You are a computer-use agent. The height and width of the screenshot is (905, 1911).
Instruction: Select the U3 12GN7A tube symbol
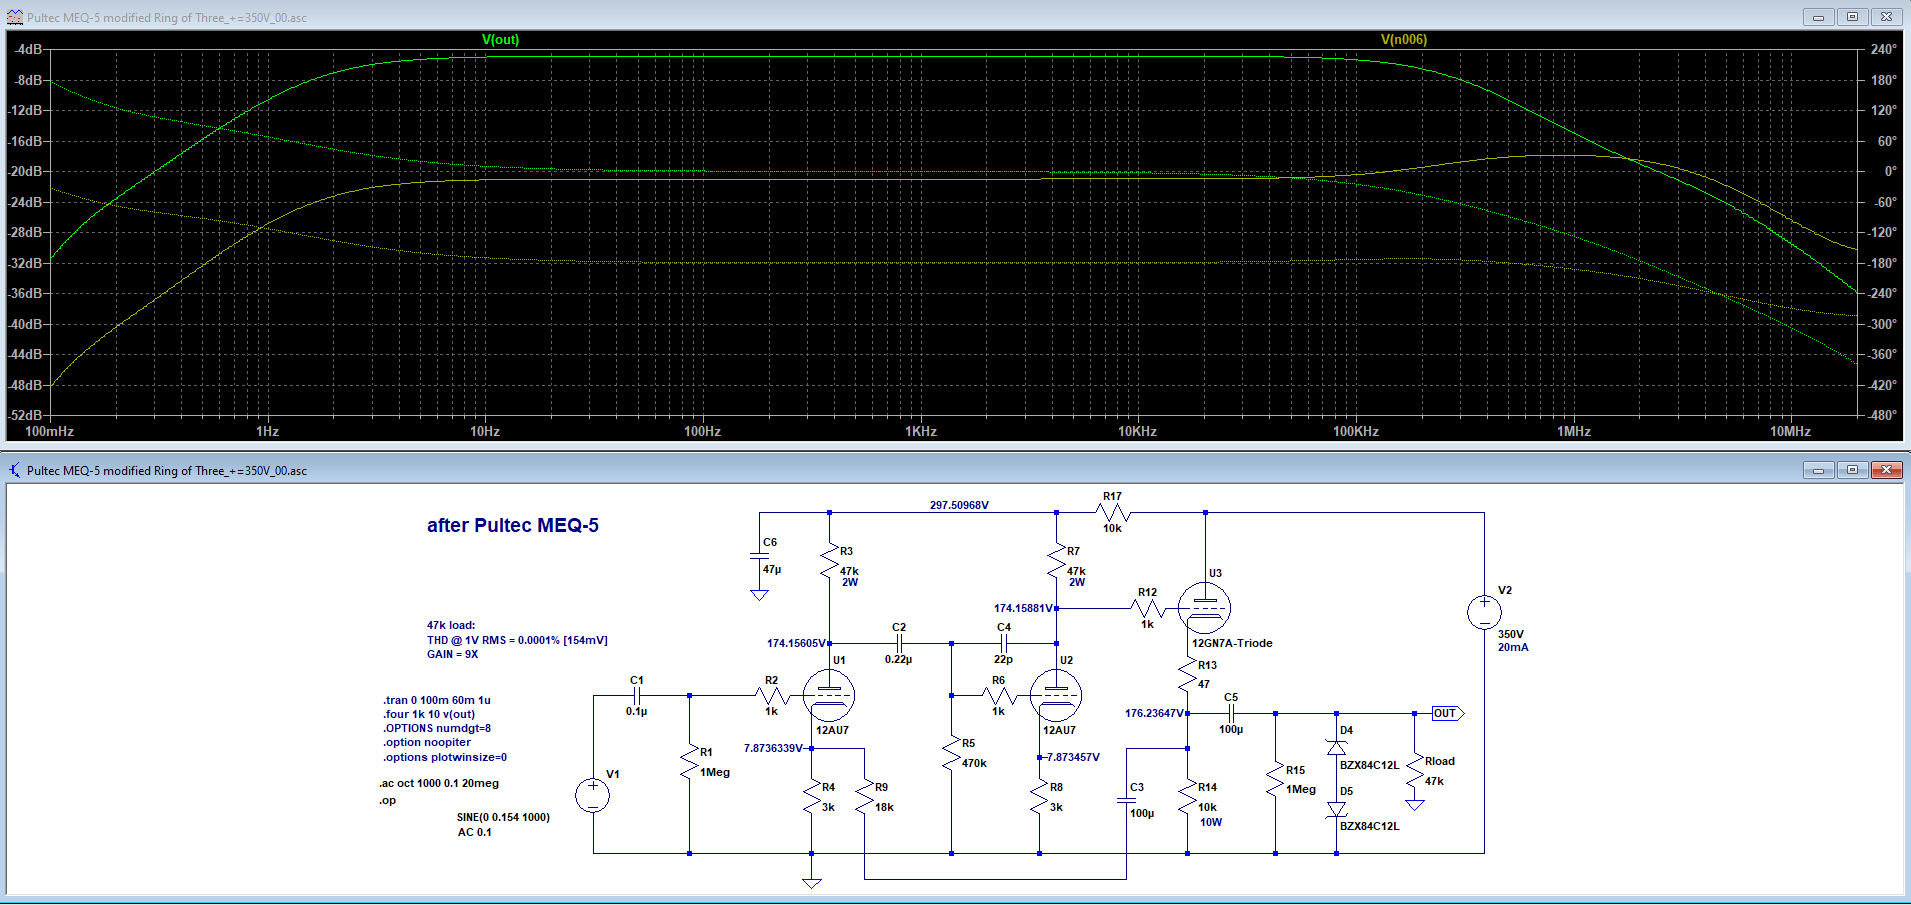click(1204, 607)
